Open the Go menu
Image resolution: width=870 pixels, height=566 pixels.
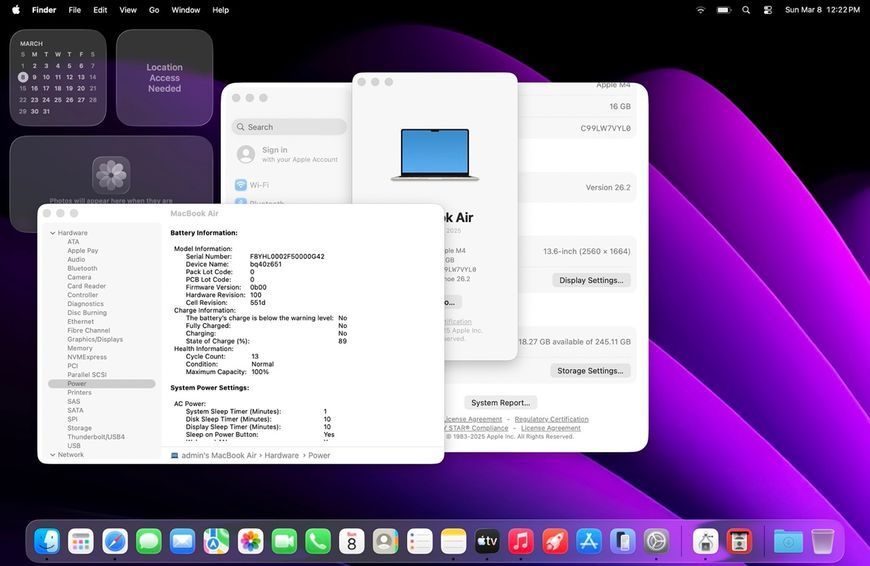click(x=154, y=9)
